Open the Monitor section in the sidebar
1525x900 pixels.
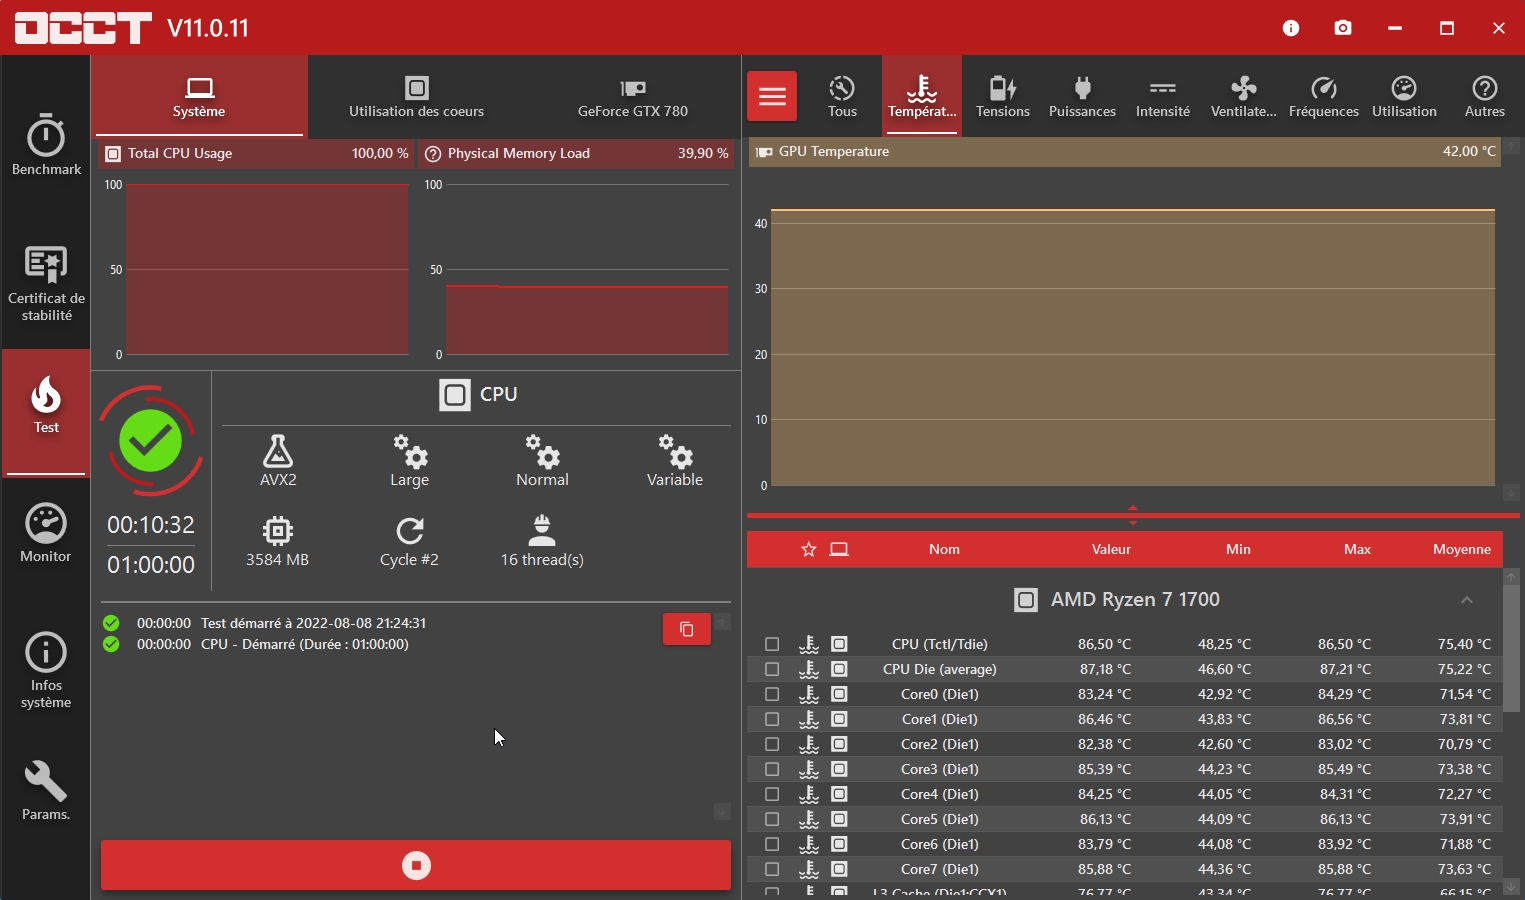46,532
